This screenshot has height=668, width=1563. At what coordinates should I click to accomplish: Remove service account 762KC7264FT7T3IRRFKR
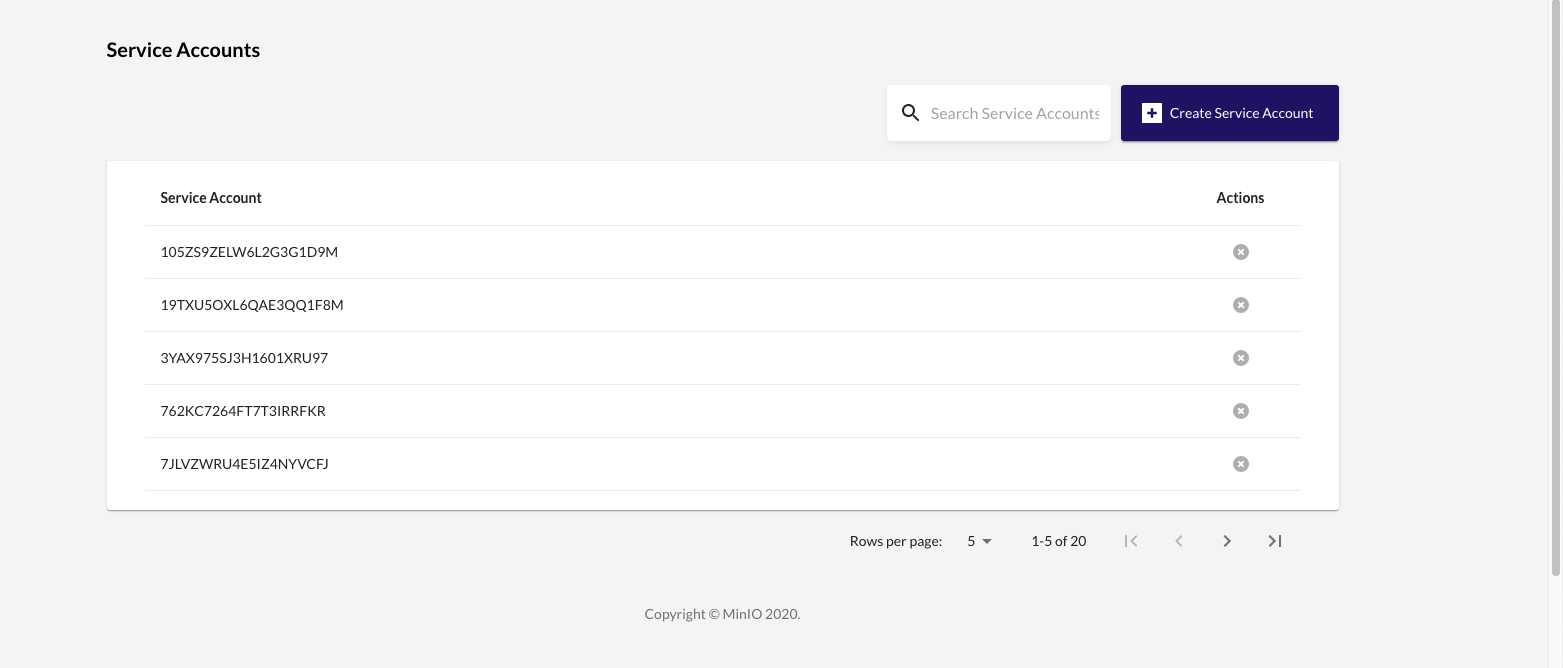click(1240, 411)
